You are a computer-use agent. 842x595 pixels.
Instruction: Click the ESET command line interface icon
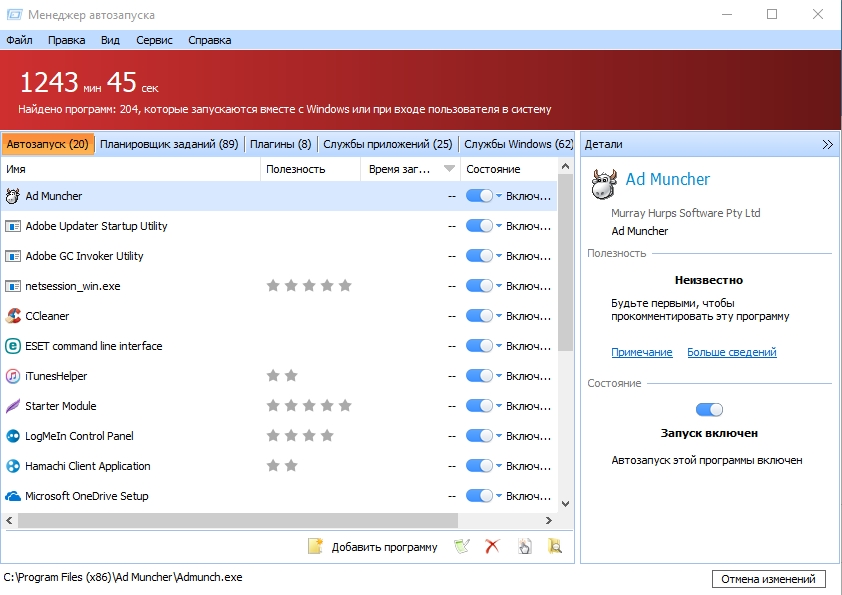tap(14, 346)
